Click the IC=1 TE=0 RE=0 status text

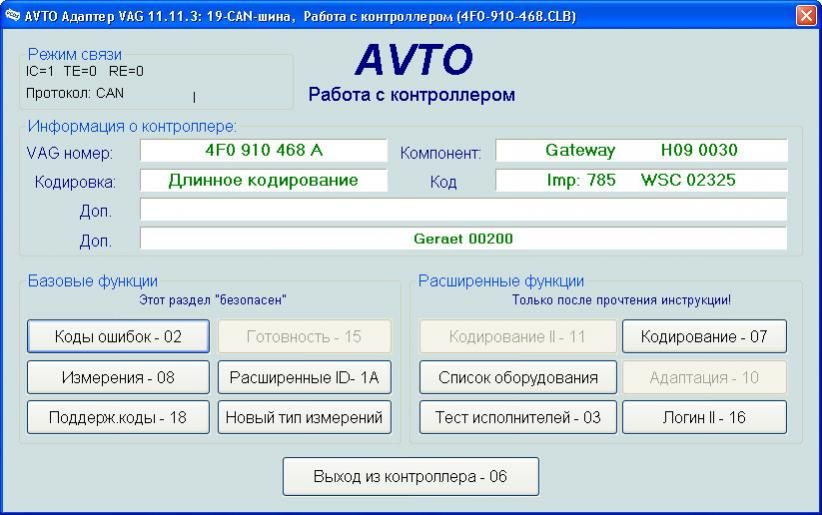(x=84, y=71)
